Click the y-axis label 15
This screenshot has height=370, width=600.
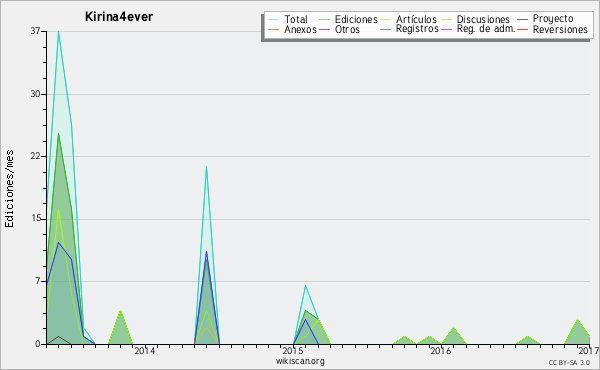click(35, 219)
